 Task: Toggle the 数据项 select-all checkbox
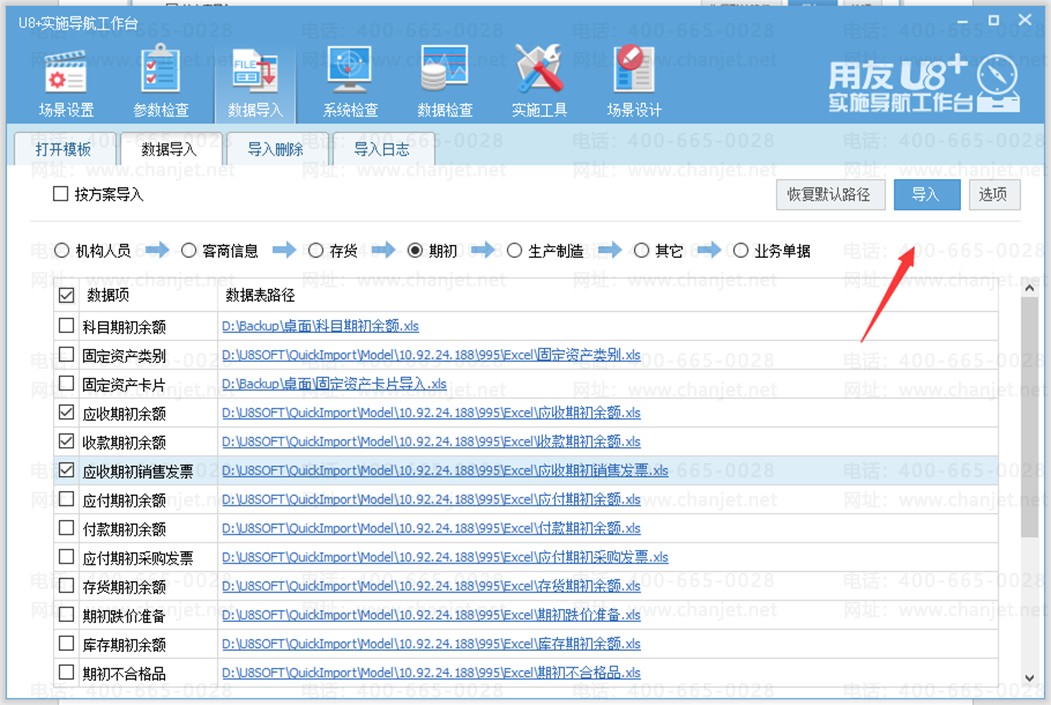[x=66, y=295]
